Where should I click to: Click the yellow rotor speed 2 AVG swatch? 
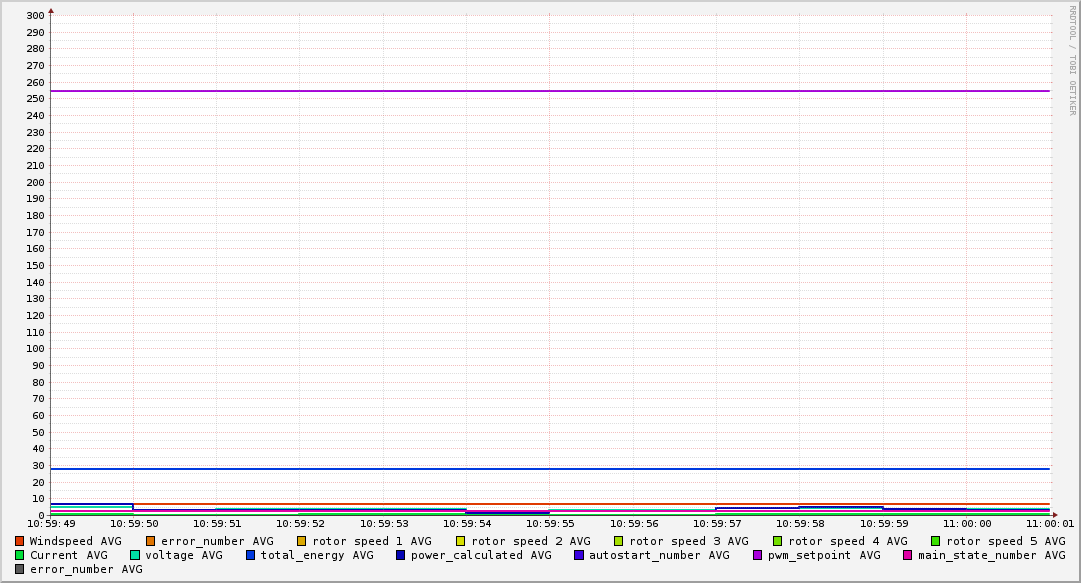point(460,541)
